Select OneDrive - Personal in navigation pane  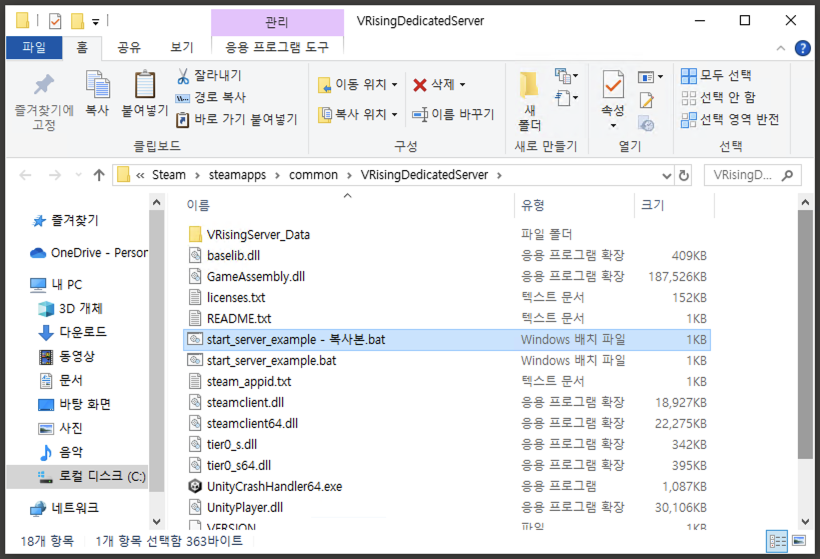89,253
